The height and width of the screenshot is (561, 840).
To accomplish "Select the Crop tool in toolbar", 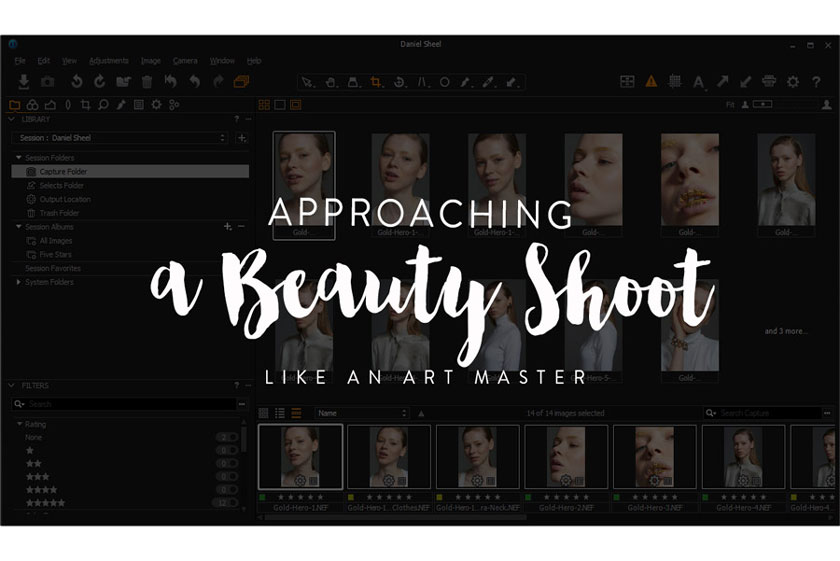I will [x=376, y=82].
